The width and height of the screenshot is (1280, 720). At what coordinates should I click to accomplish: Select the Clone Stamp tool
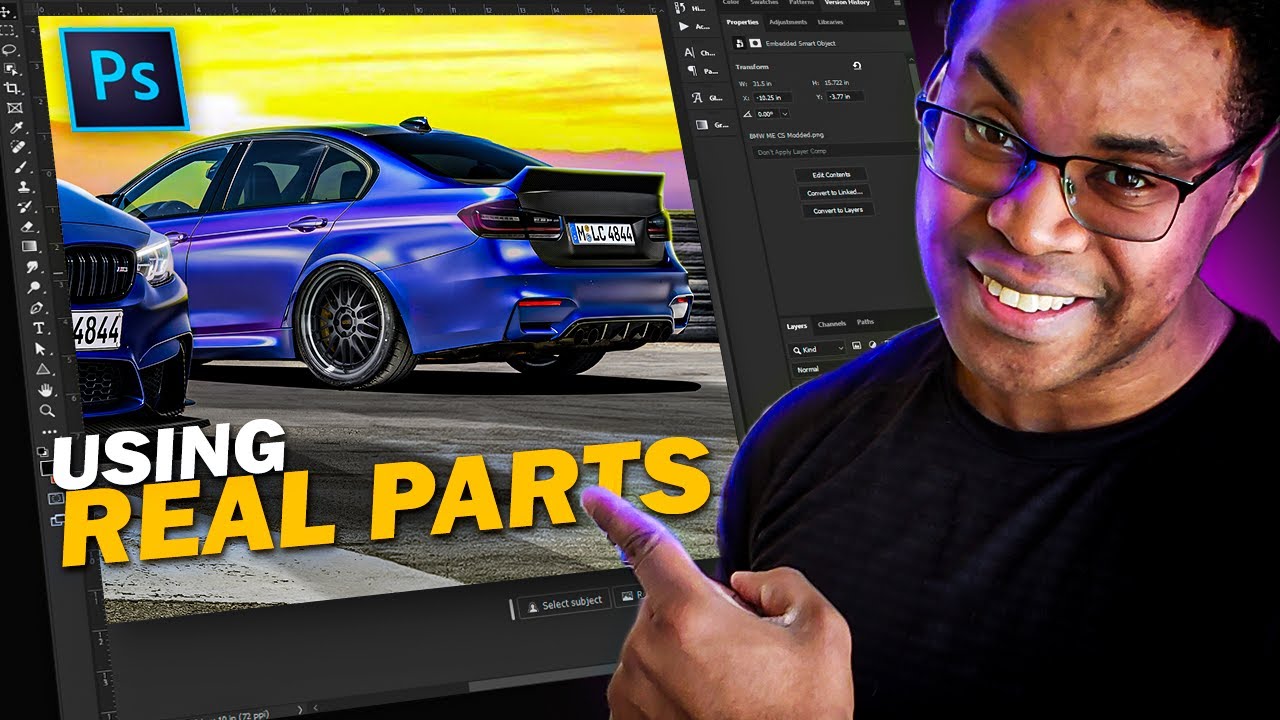pos(22,187)
